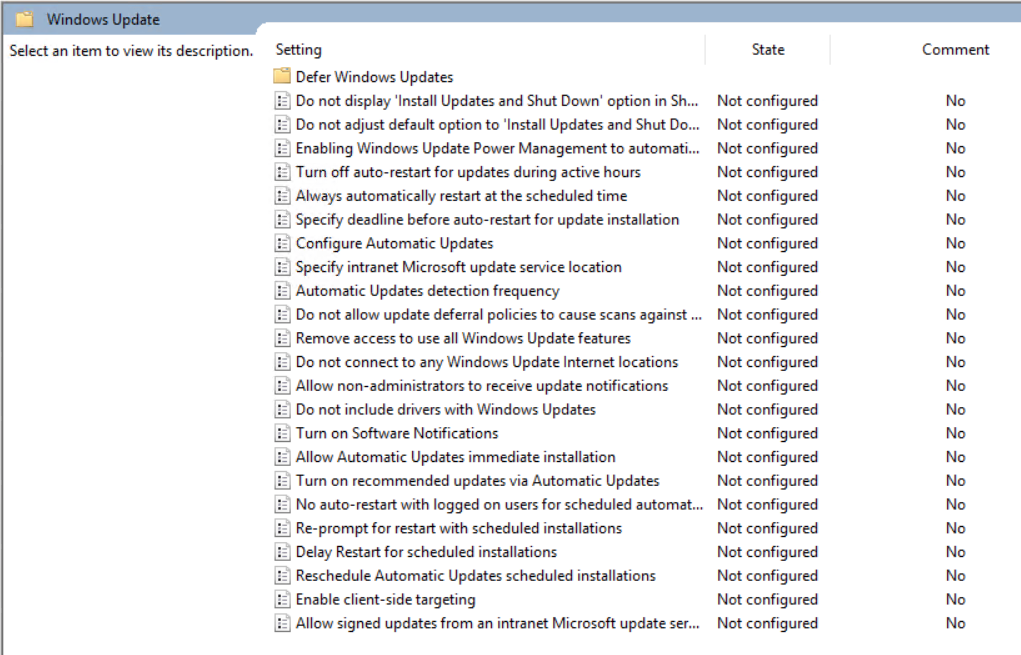Click policy icon beside Configure Automatic Updates
The height and width of the screenshot is (655, 1021).
[x=282, y=244]
